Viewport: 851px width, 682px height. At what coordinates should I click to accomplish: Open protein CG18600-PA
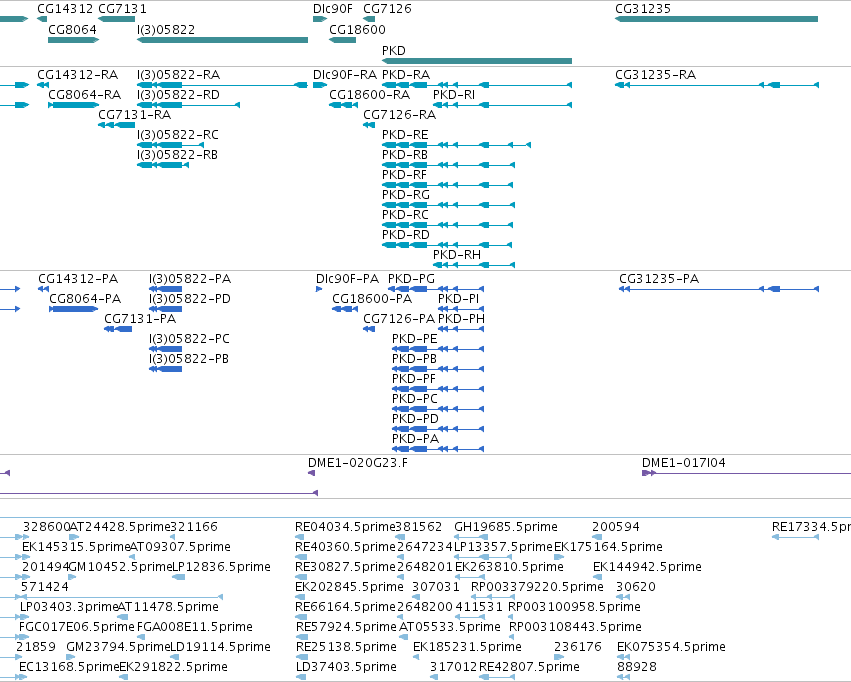pos(372,299)
